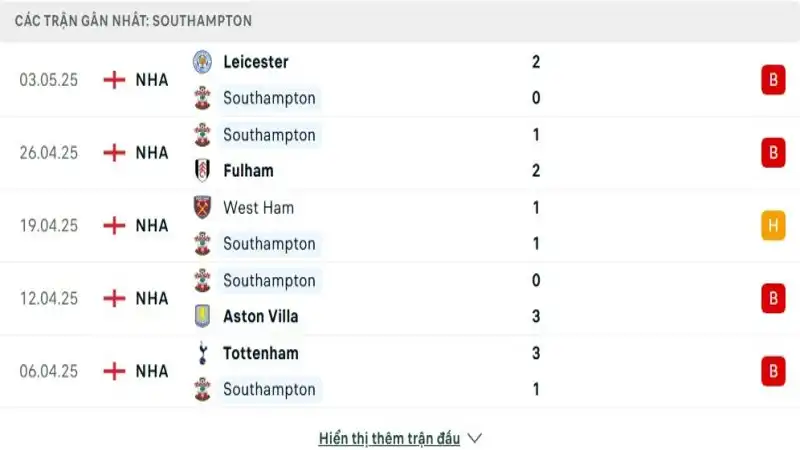Click the Aston Villa club crest icon
This screenshot has height=450, width=800.
click(x=203, y=317)
